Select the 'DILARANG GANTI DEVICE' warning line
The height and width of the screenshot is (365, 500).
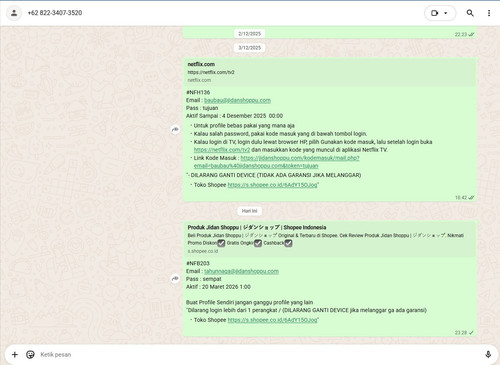[x=274, y=175]
